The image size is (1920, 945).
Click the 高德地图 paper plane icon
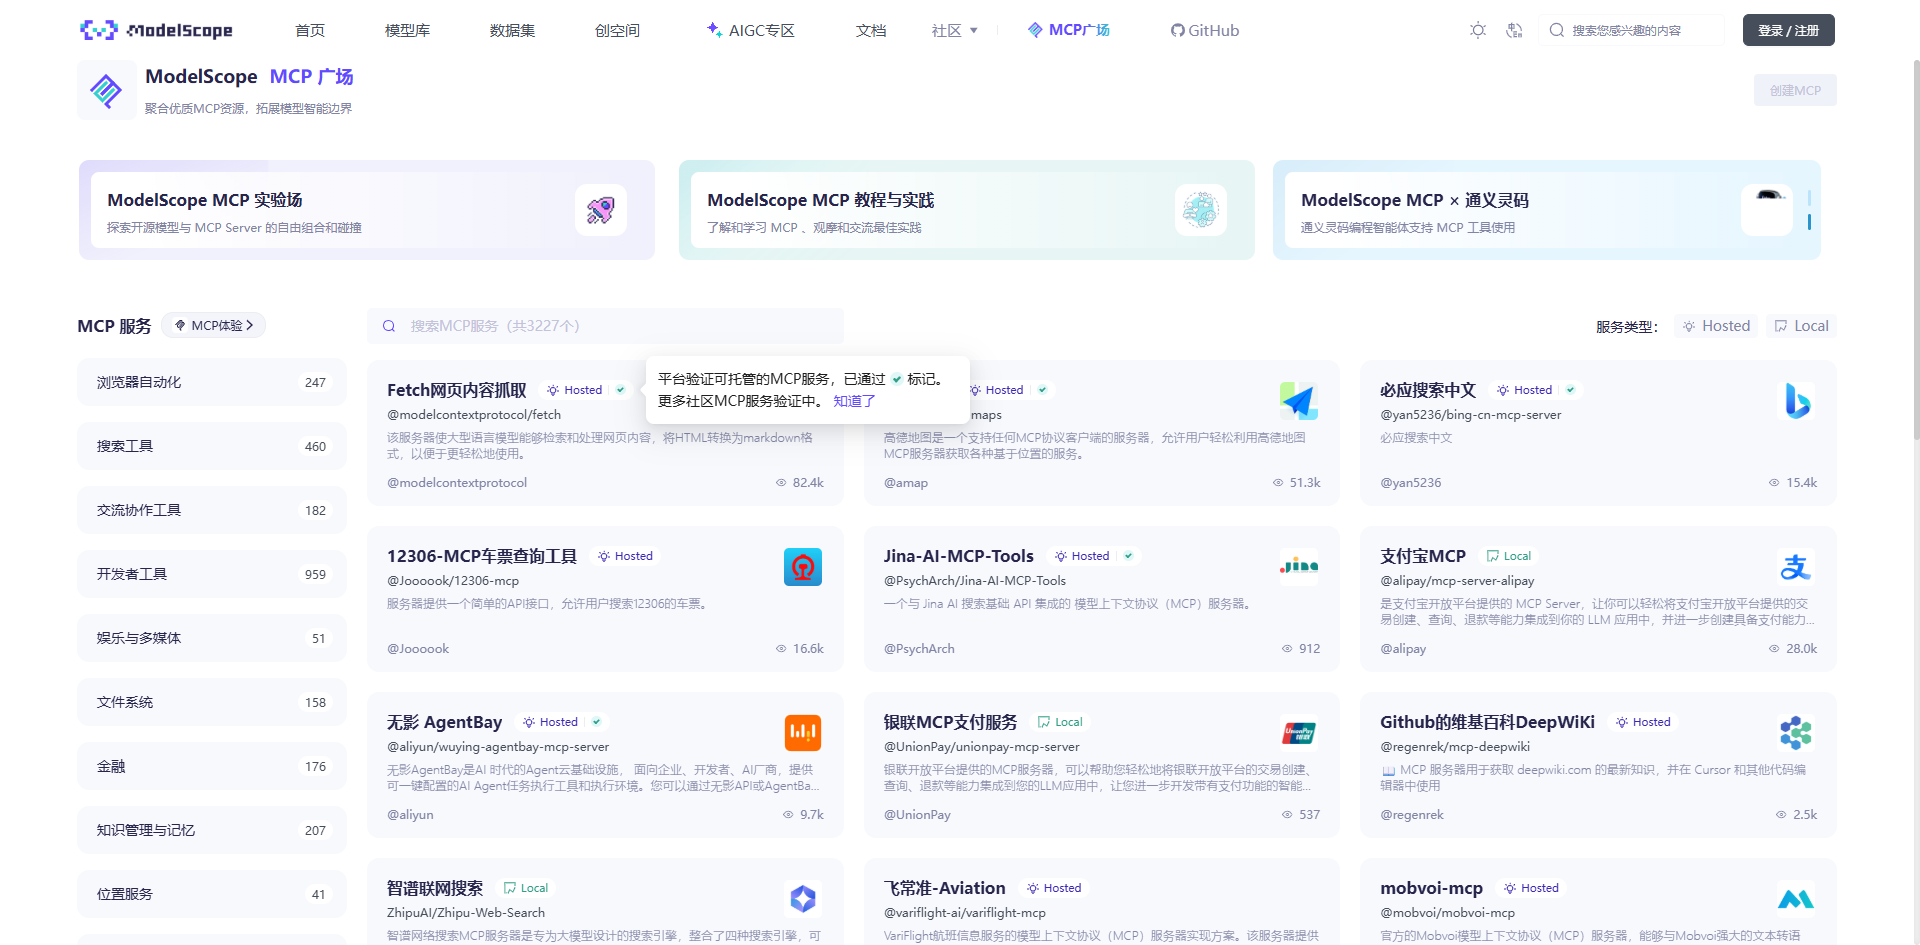[x=1299, y=401]
